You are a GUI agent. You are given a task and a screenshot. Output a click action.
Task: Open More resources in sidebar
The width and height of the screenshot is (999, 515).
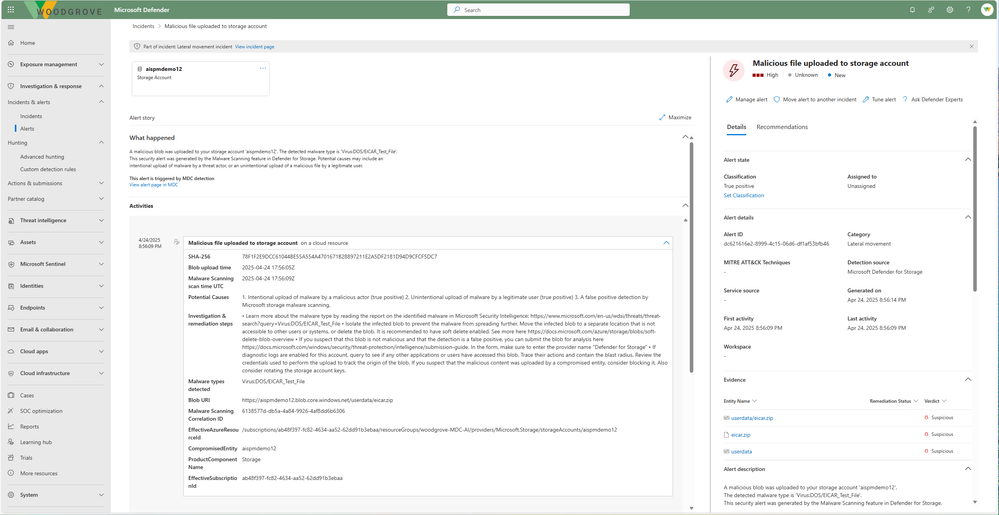pos(38,474)
